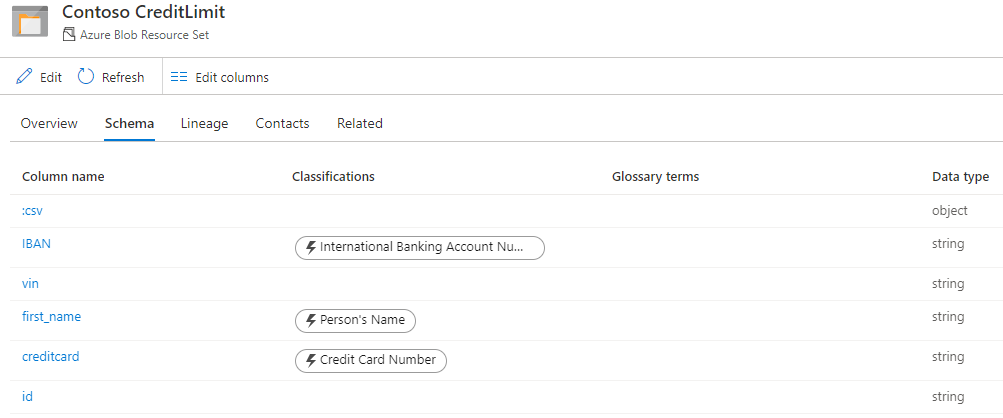Viewport: 1003px width, 418px height.
Task: Click the Edit columns list icon
Action: click(x=180, y=77)
